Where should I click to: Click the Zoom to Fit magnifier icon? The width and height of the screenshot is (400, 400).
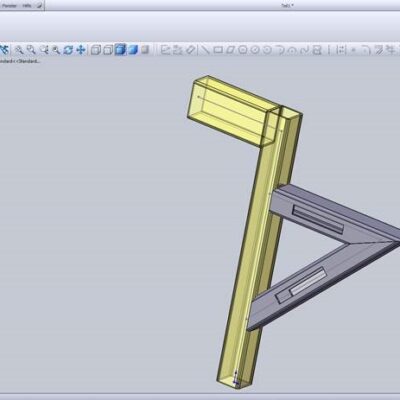click(19, 50)
